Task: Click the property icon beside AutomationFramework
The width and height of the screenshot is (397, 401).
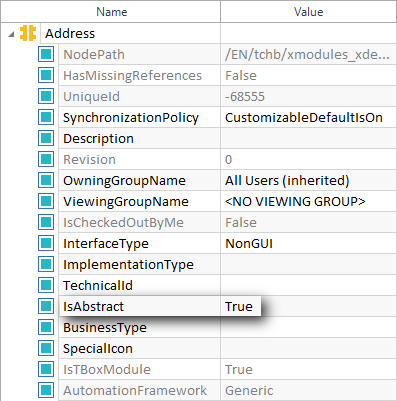Action: [x=46, y=390]
